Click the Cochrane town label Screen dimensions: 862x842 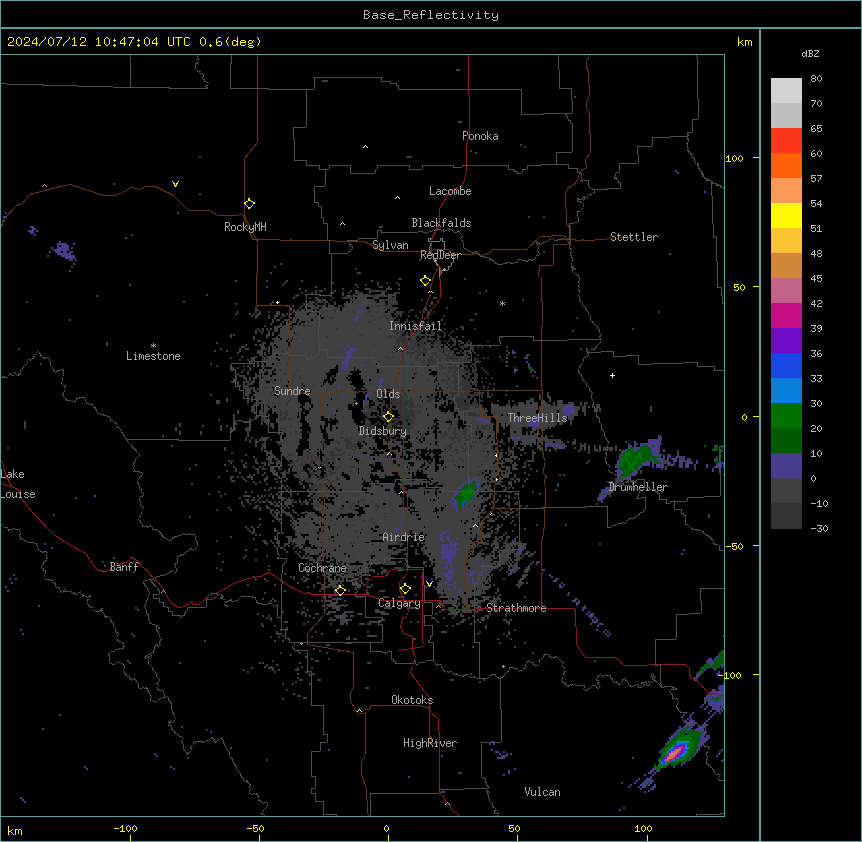pyautogui.click(x=322, y=568)
